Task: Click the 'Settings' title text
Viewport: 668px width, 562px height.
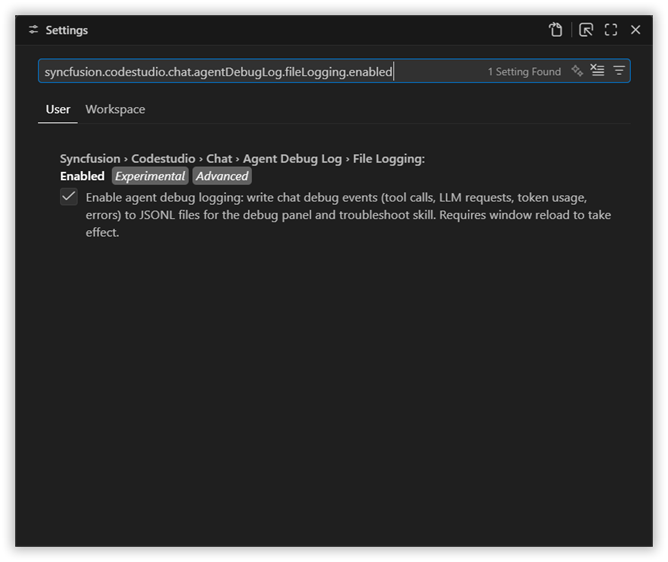Action: [x=66, y=30]
